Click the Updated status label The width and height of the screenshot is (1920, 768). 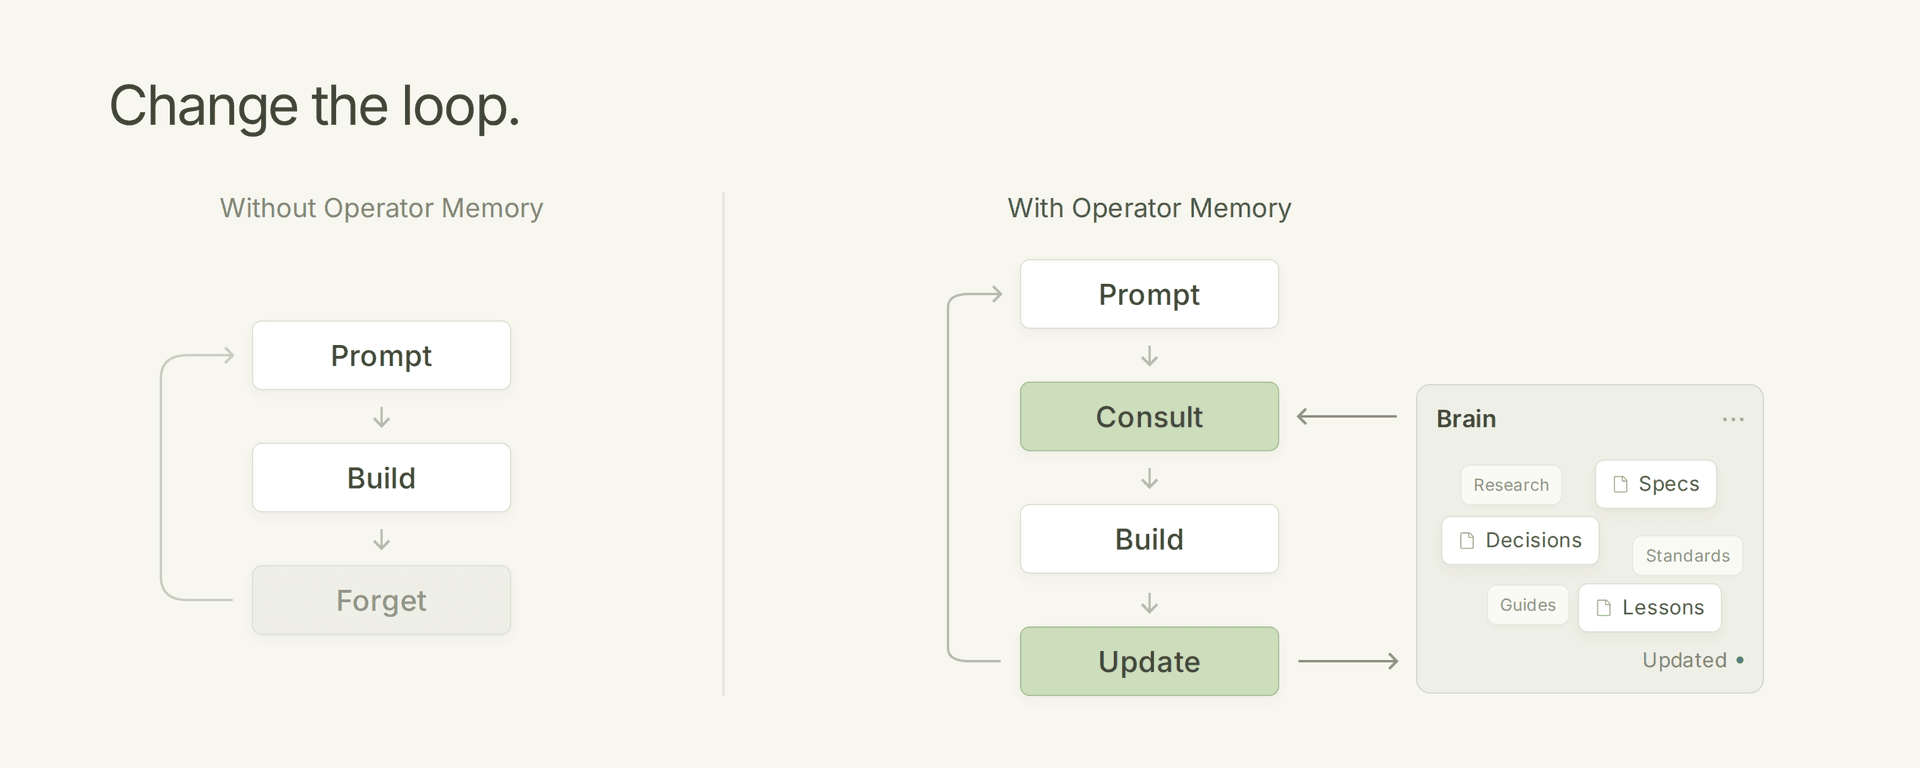click(x=1684, y=660)
